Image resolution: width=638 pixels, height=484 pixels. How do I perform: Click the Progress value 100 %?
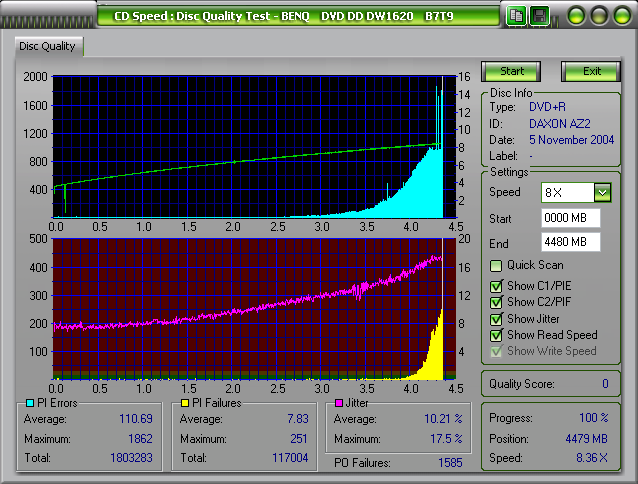[594, 418]
